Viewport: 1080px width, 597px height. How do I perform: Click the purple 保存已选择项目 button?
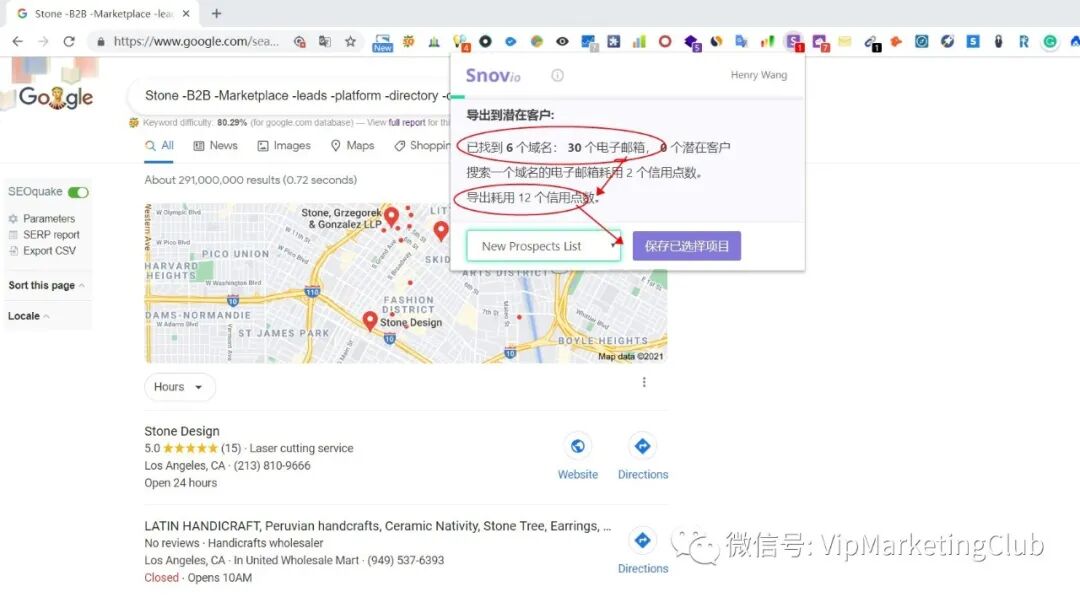(687, 246)
